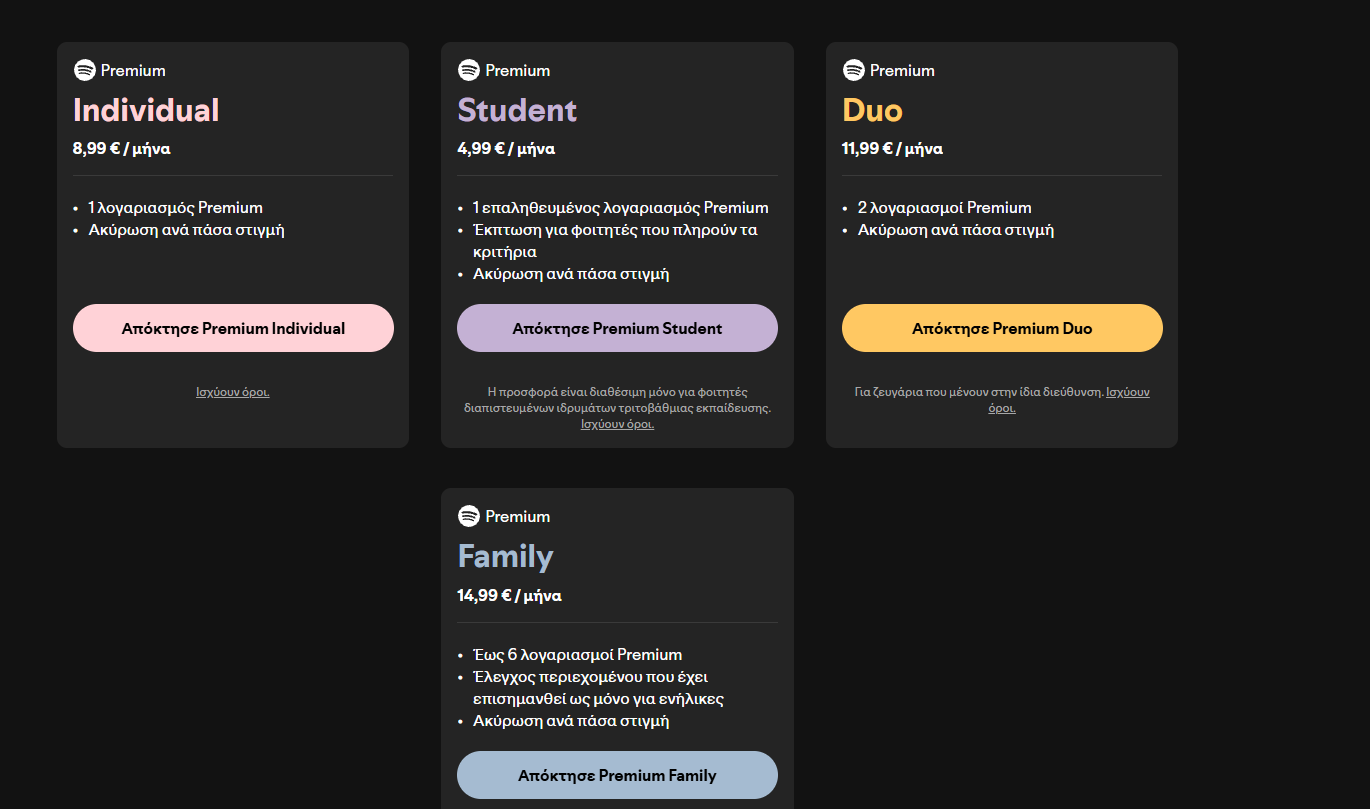Click the Family plan heading
Viewport: 1370px width, 809px height.
[x=505, y=556]
